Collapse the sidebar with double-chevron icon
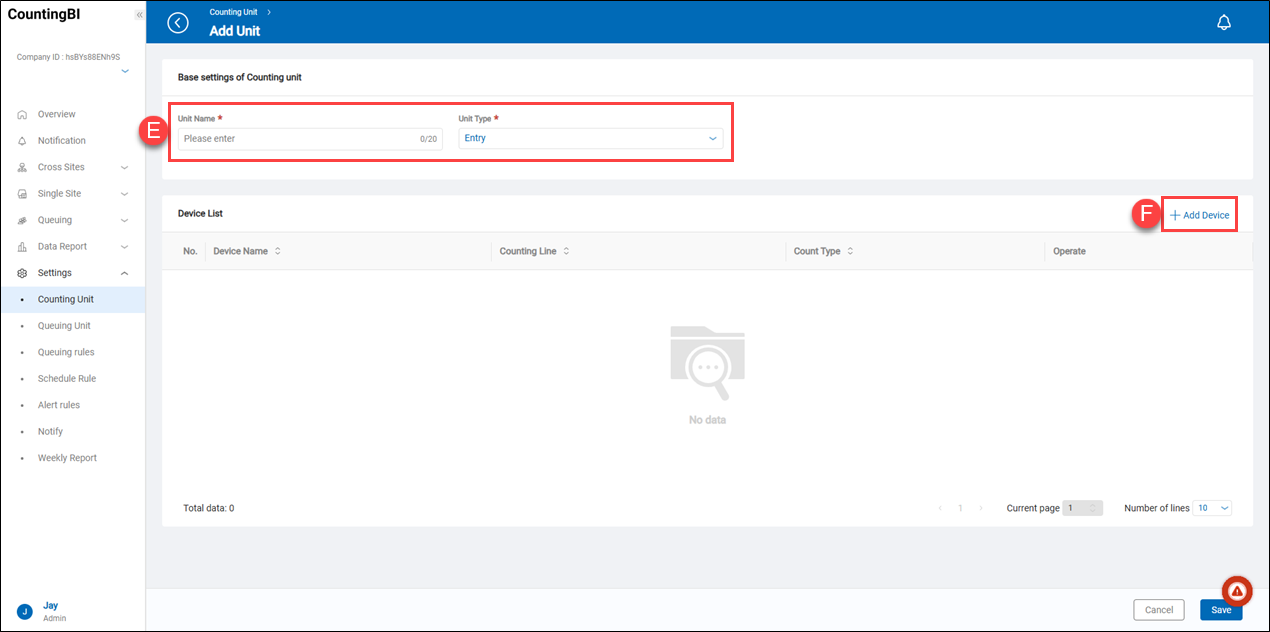This screenshot has width=1270, height=632. [x=139, y=15]
